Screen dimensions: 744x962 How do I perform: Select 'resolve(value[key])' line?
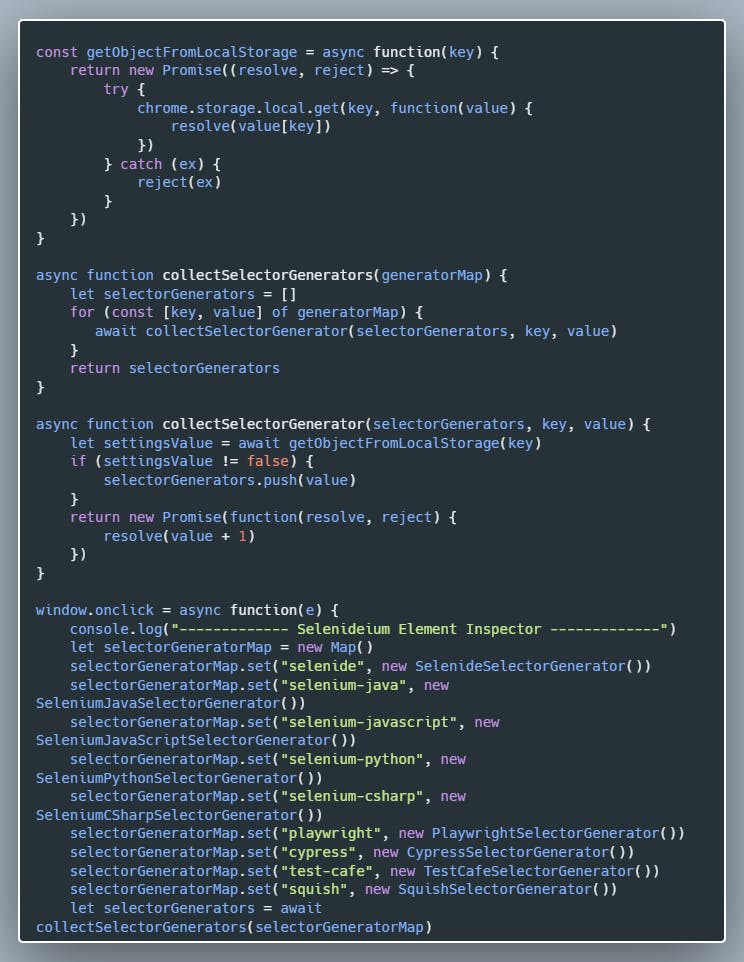click(251, 126)
